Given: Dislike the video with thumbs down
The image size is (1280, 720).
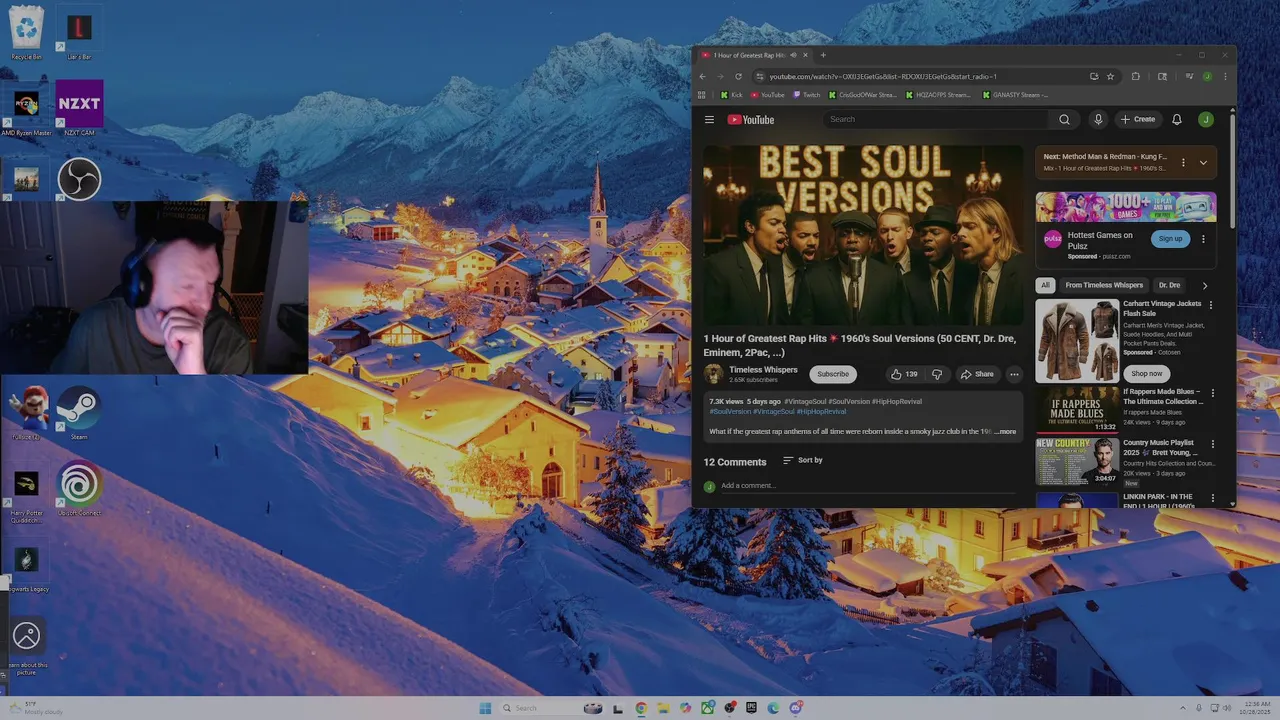Looking at the screenshot, I should (937, 374).
